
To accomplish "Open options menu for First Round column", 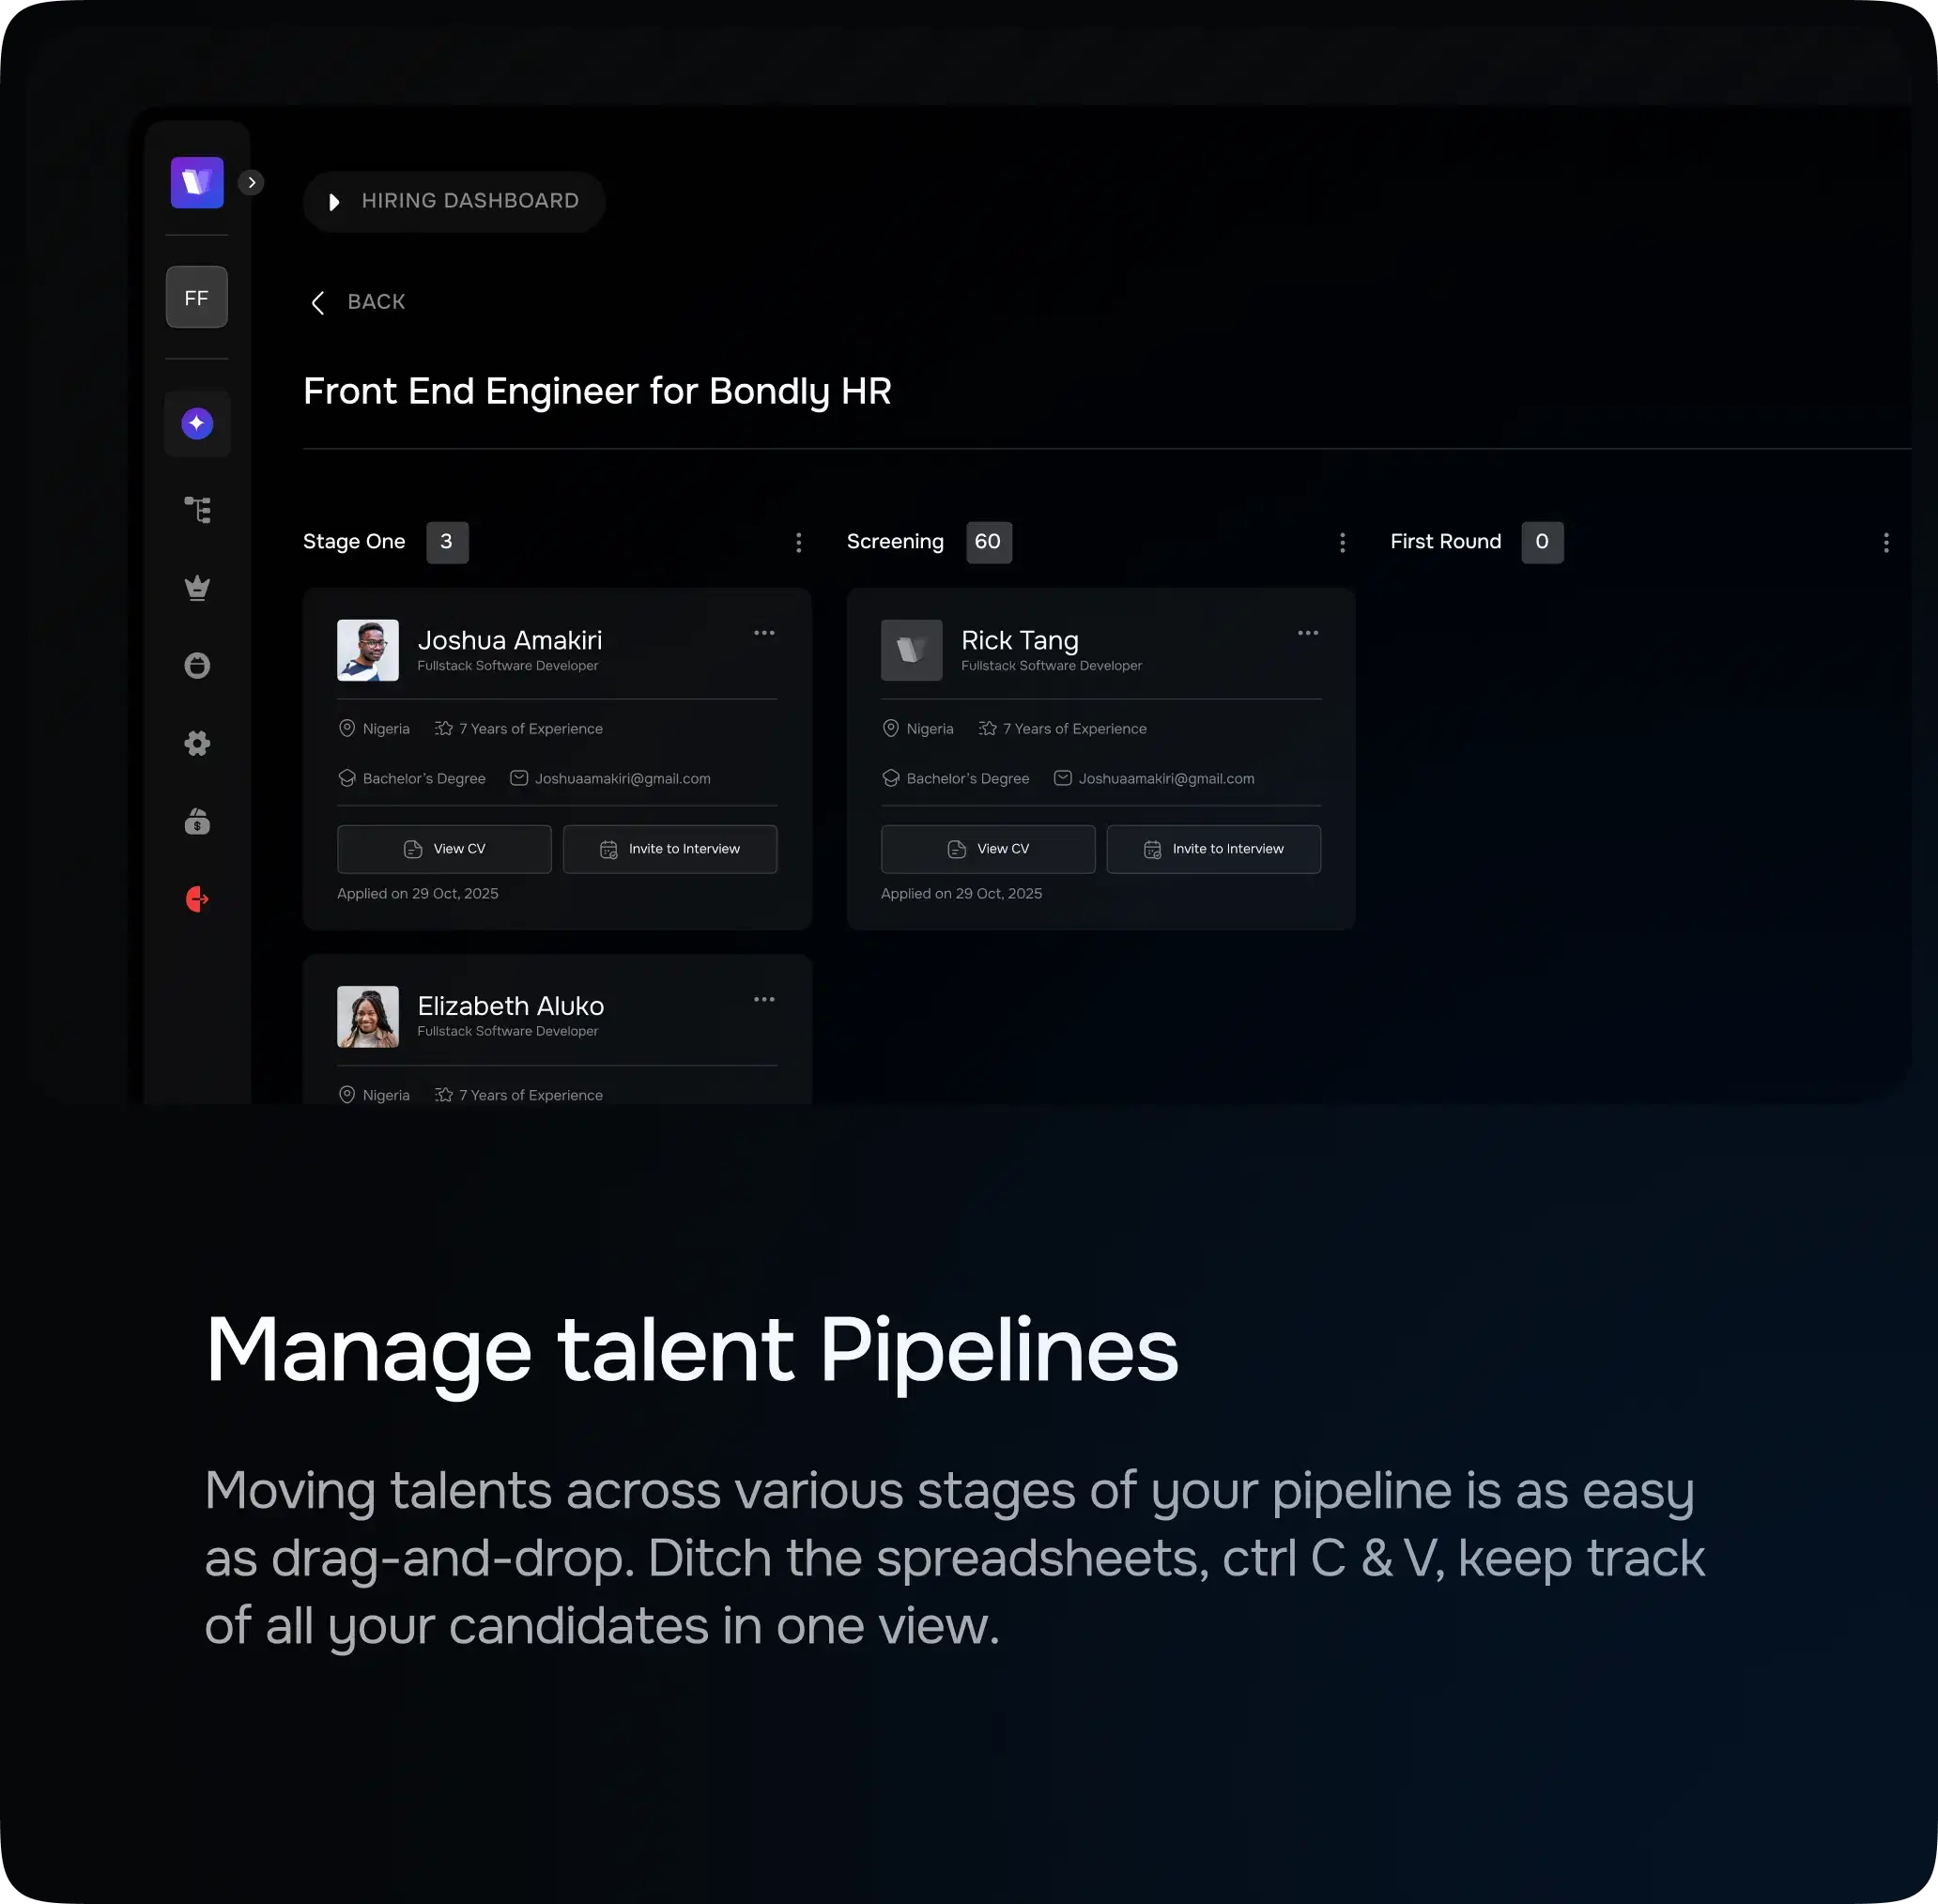I will [1886, 542].
